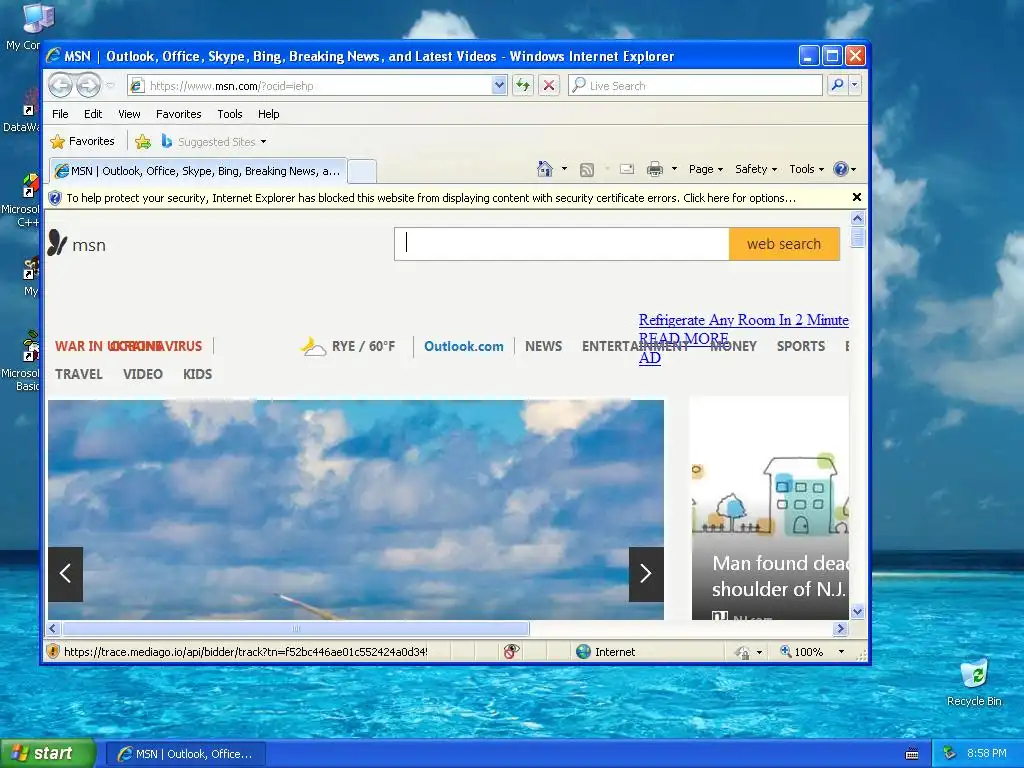1024x768 pixels.
Task: Click the horizontal scrollbar right arrow
Action: pyautogui.click(x=840, y=628)
